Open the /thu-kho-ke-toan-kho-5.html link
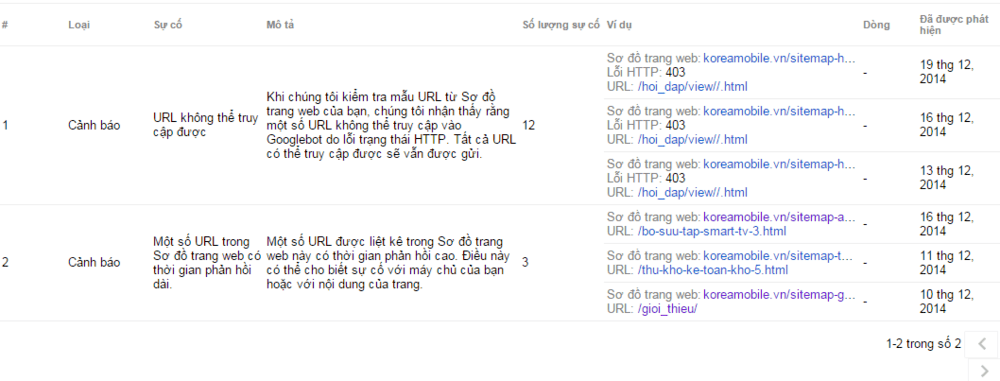 712,269
